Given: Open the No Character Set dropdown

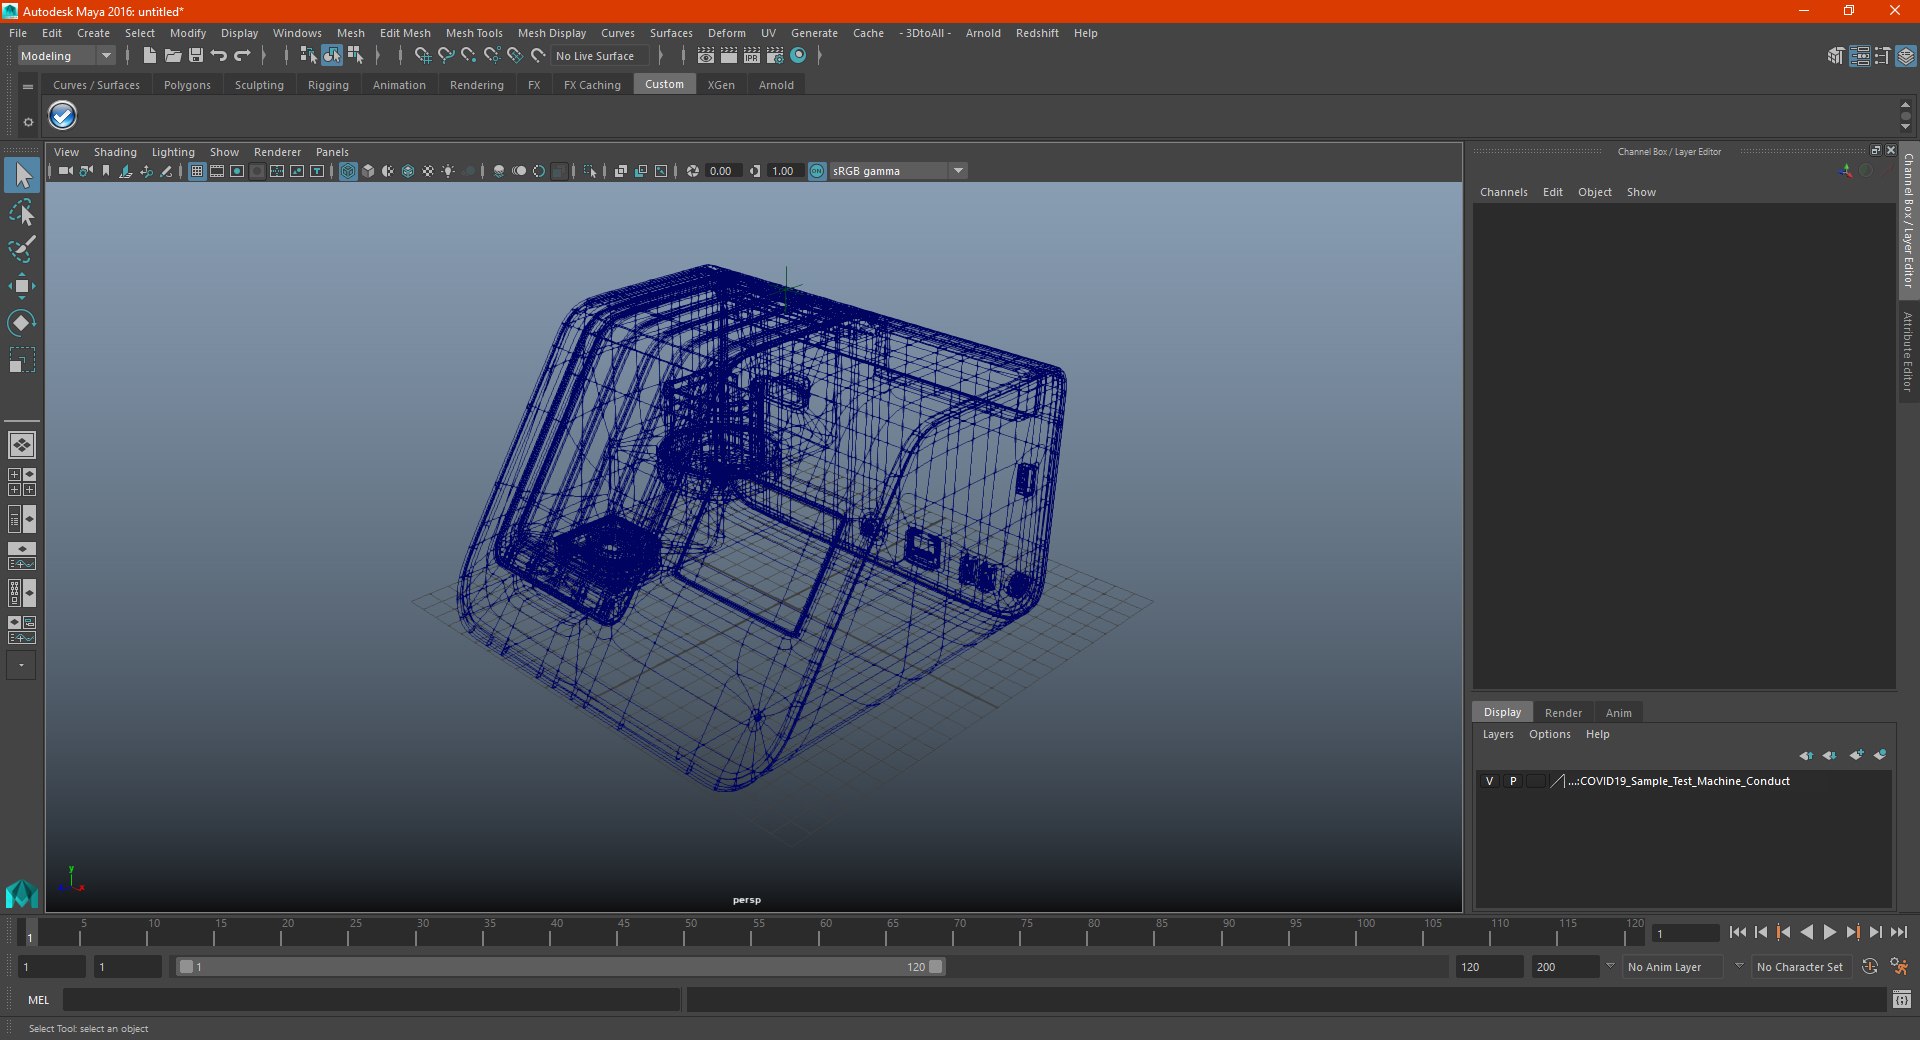Looking at the screenshot, I should [1802, 967].
